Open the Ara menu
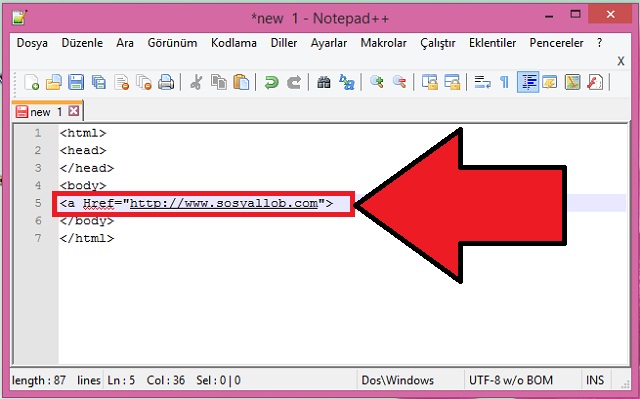The image size is (640, 399). 125,43
